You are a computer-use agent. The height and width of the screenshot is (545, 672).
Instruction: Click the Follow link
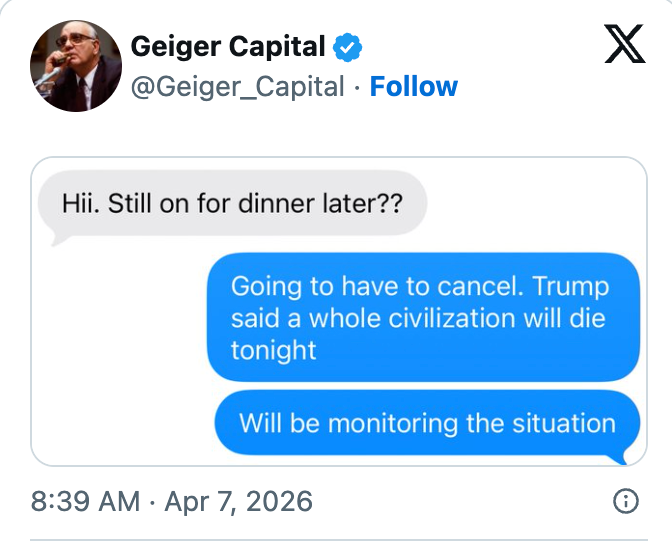tap(413, 86)
